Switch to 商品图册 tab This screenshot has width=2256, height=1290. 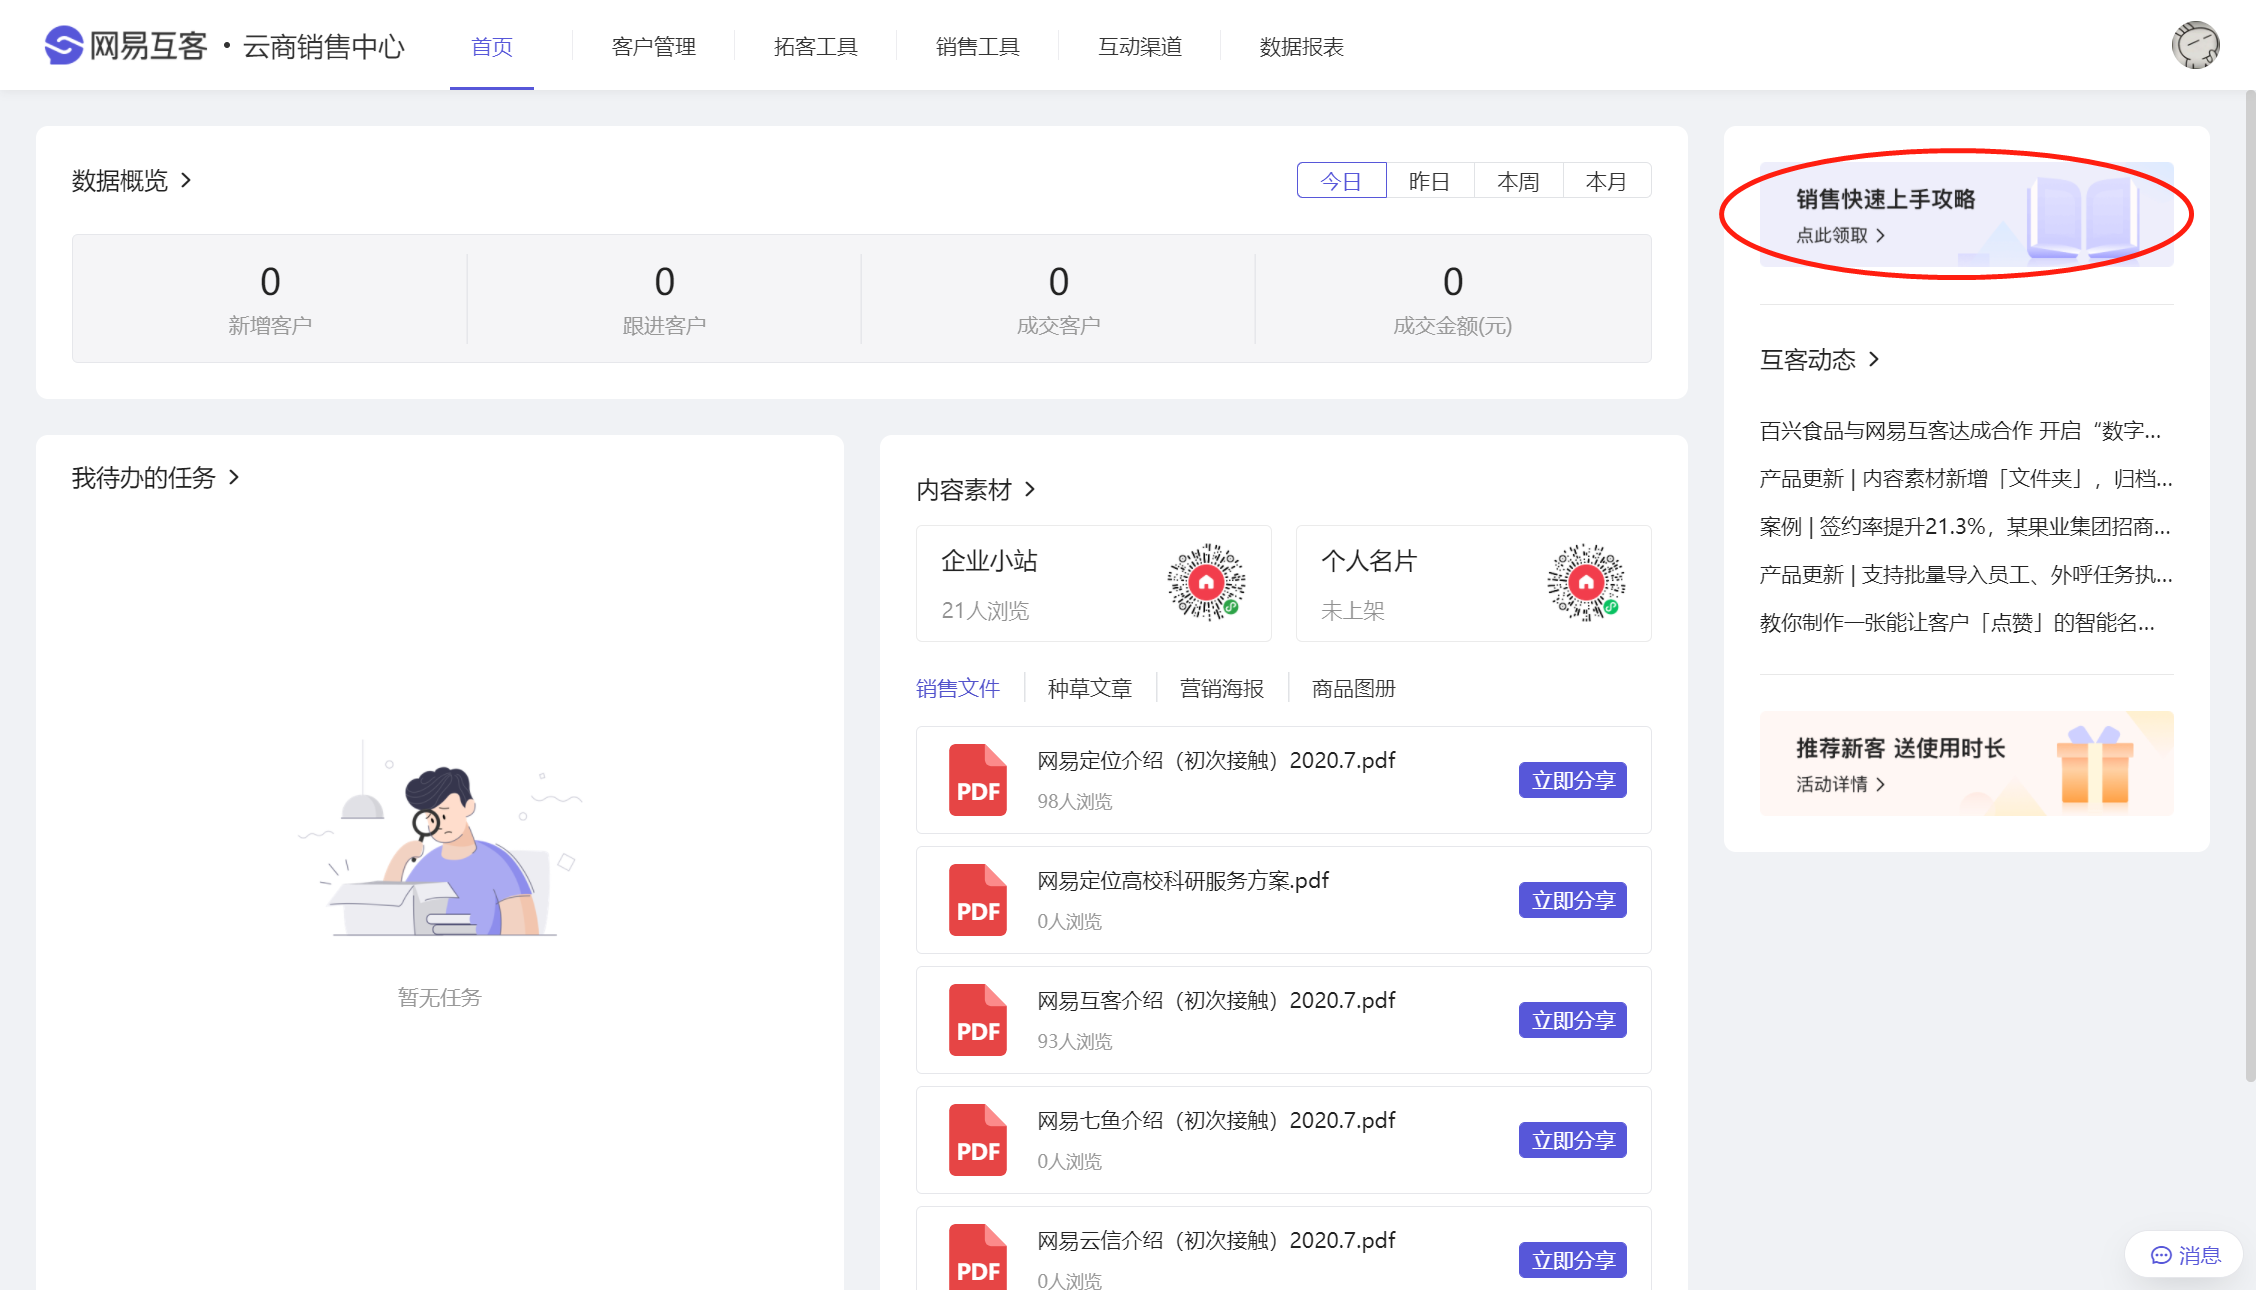[1354, 688]
